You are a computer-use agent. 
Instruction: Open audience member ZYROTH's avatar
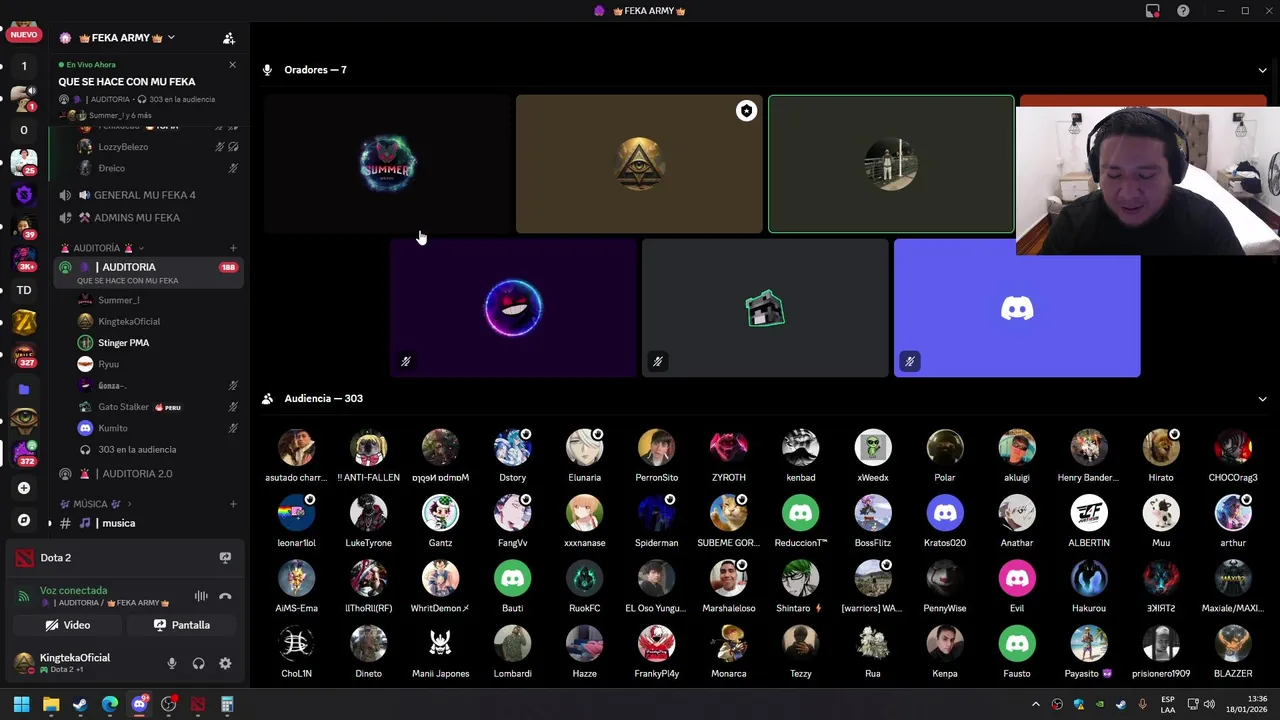click(728, 449)
